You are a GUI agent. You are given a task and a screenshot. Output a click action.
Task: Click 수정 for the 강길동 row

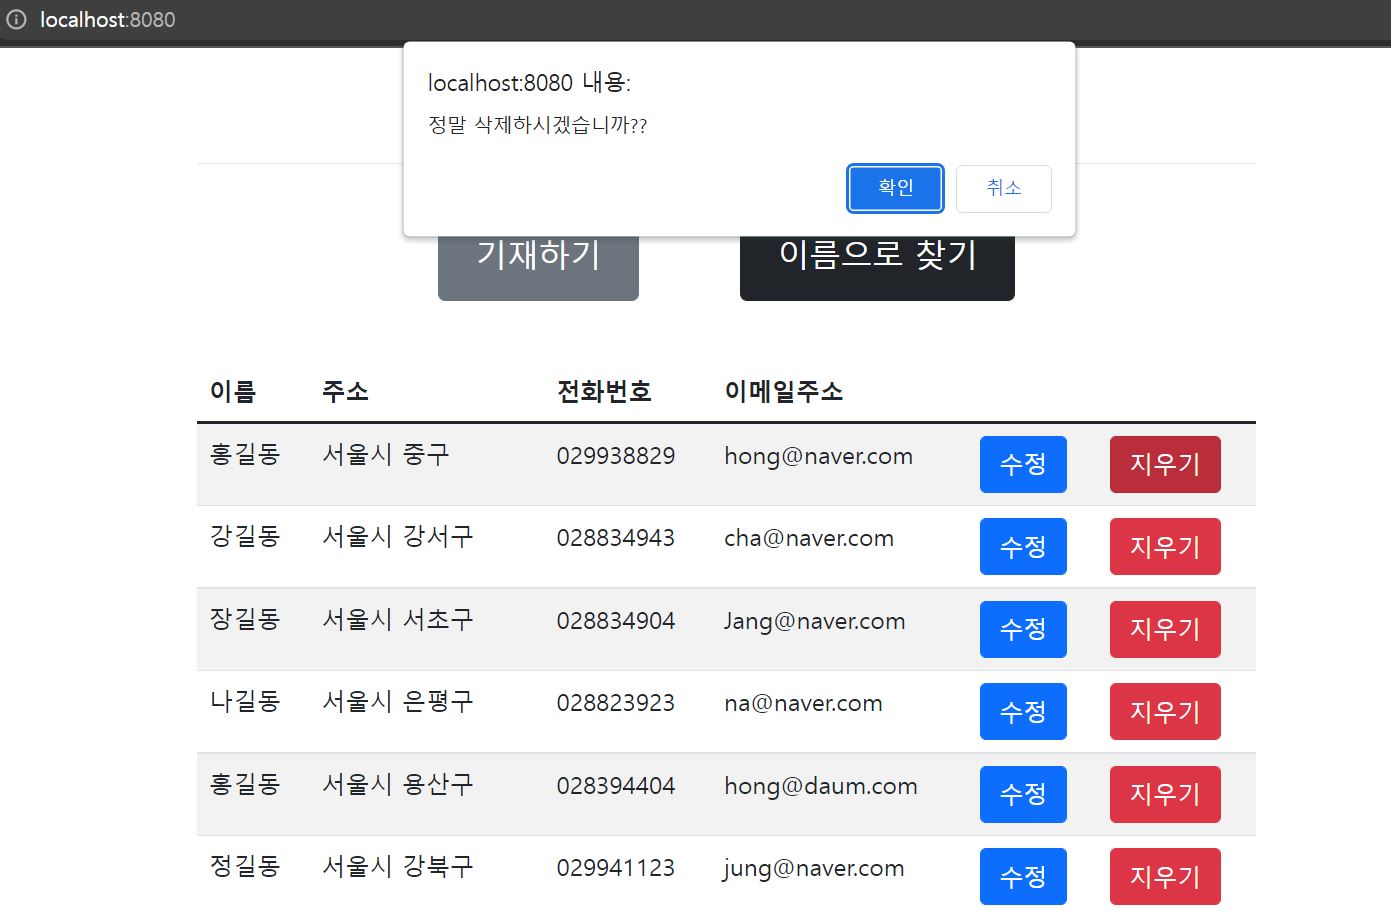point(1022,546)
